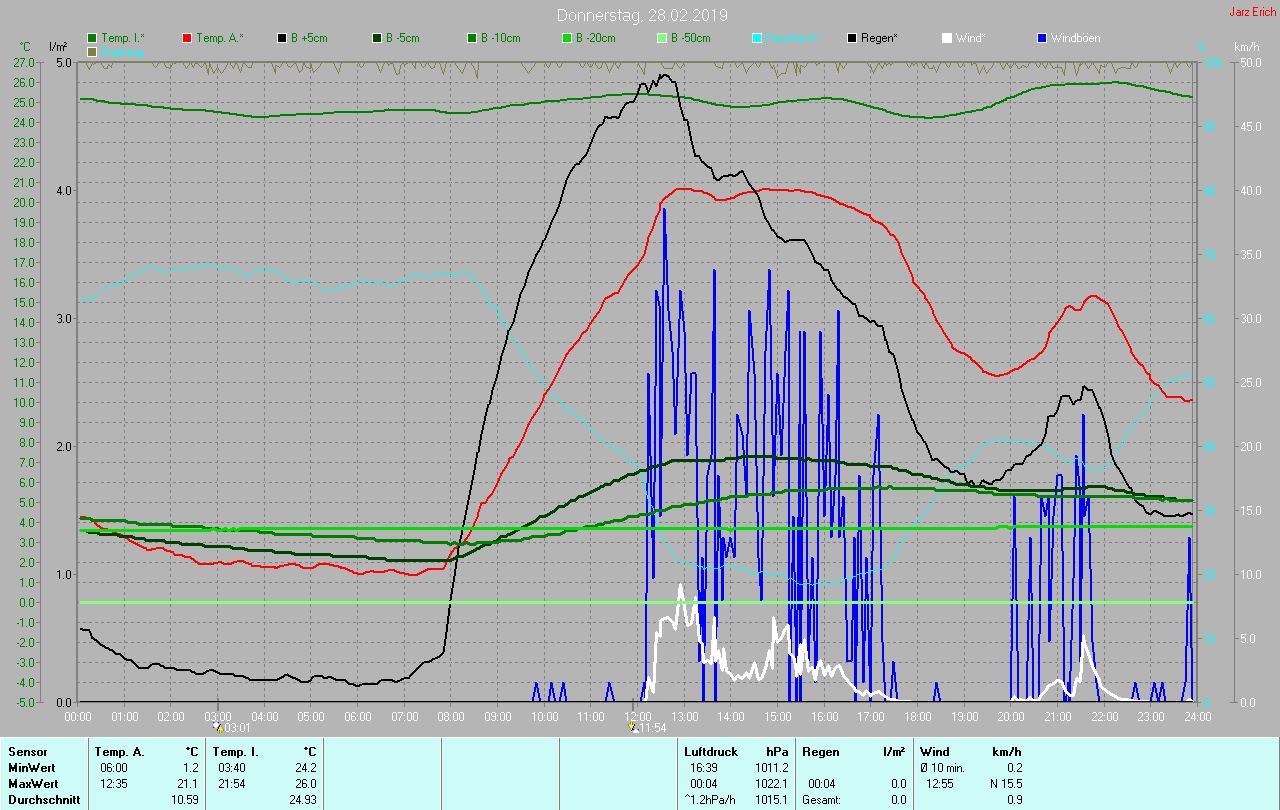This screenshot has width=1280, height=810.
Task: Click the white Wind legend square
Action: pos(947,38)
